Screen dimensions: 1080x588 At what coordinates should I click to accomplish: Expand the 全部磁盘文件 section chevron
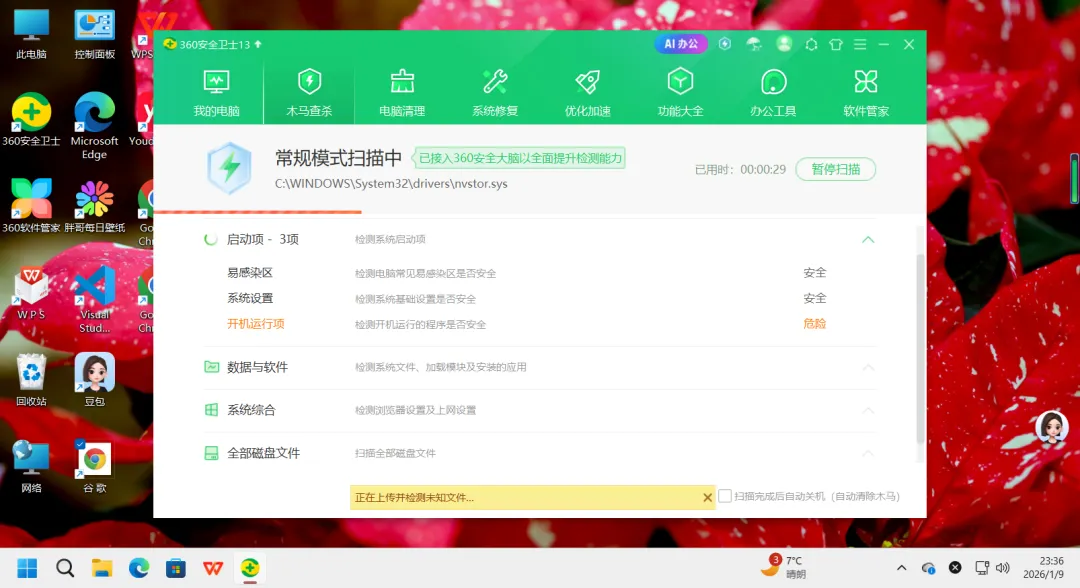coord(868,453)
